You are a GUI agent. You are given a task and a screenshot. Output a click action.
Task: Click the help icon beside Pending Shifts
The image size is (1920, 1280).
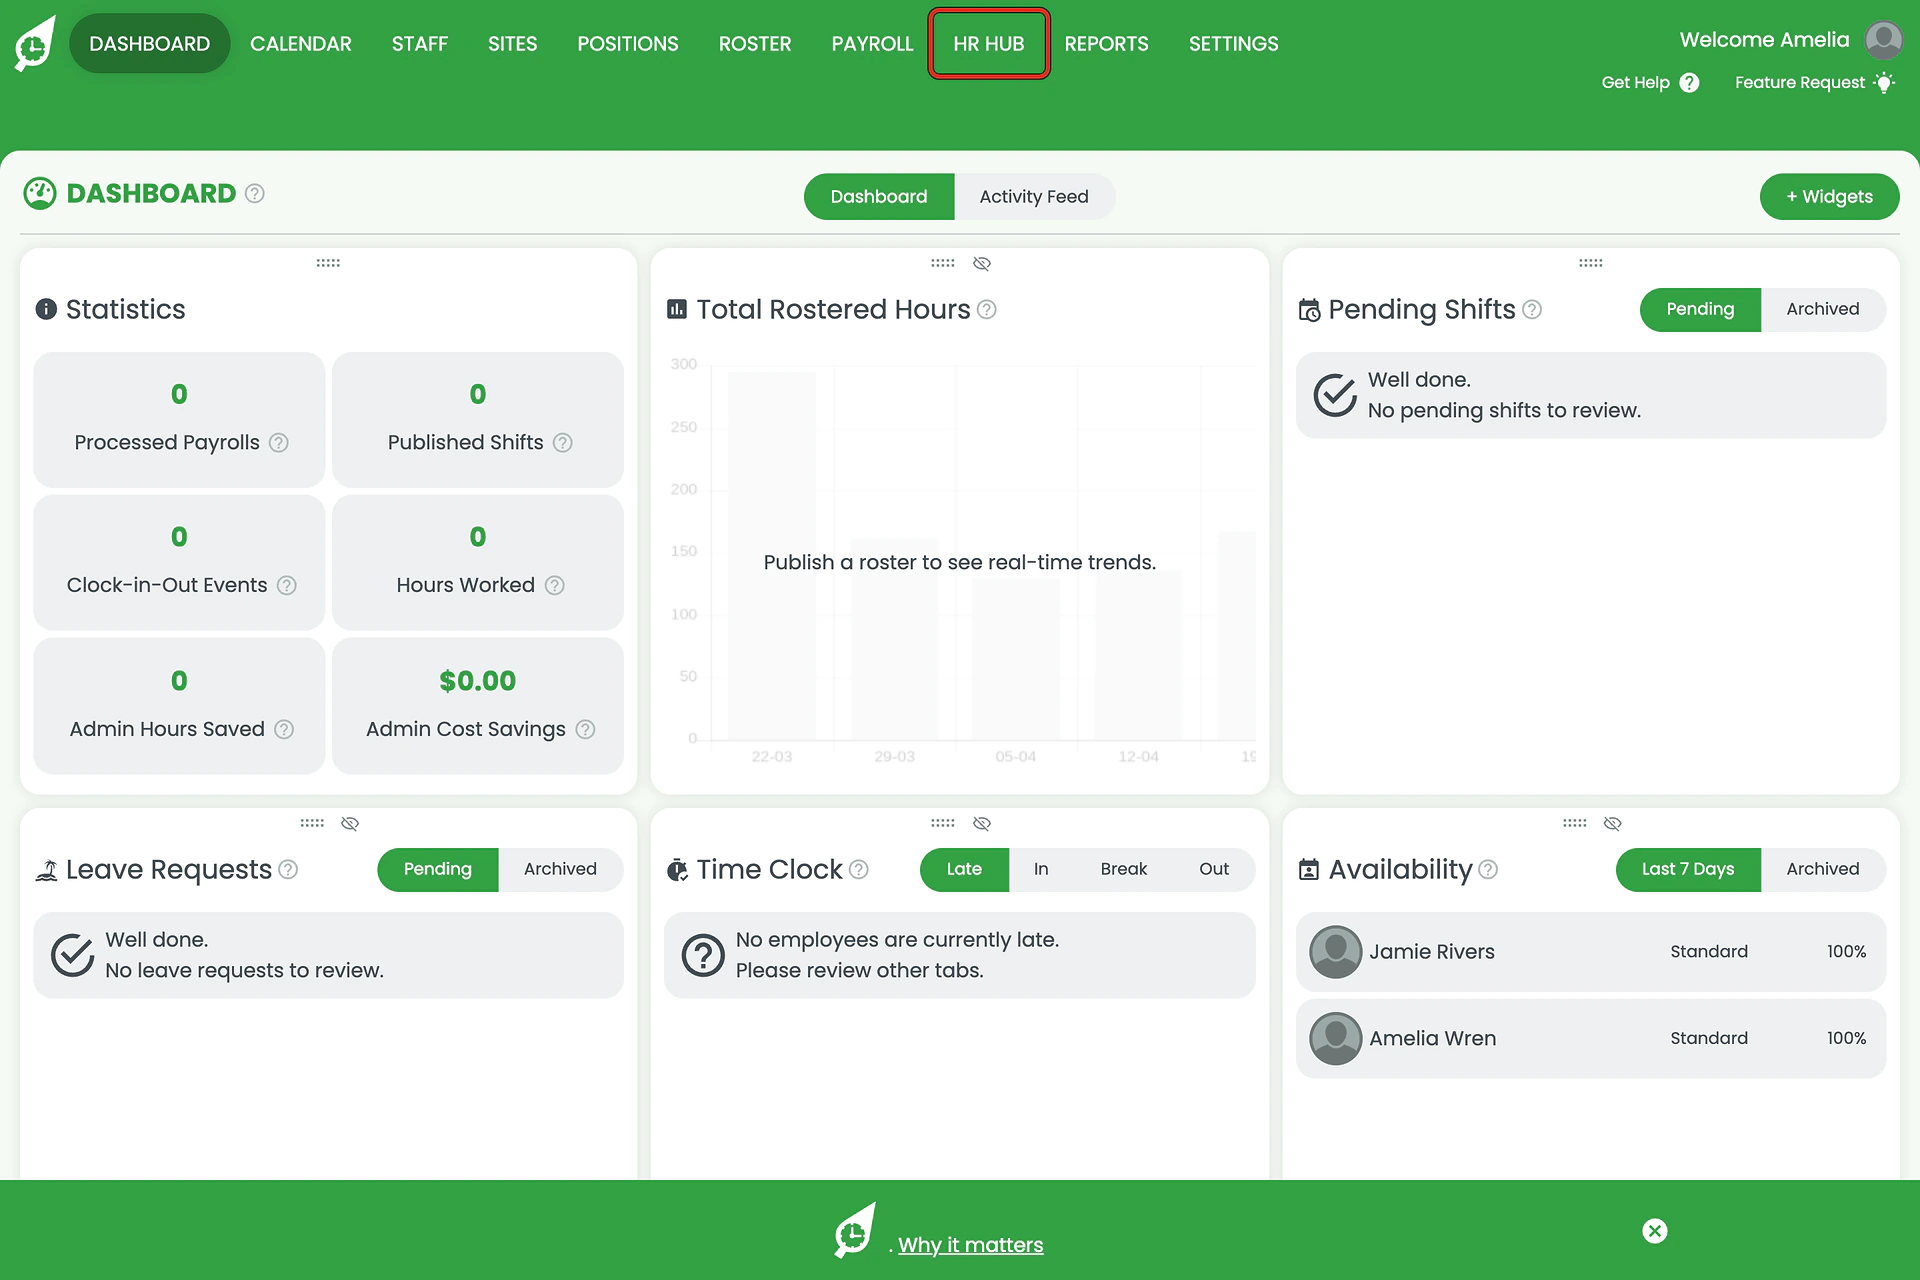[x=1532, y=309]
